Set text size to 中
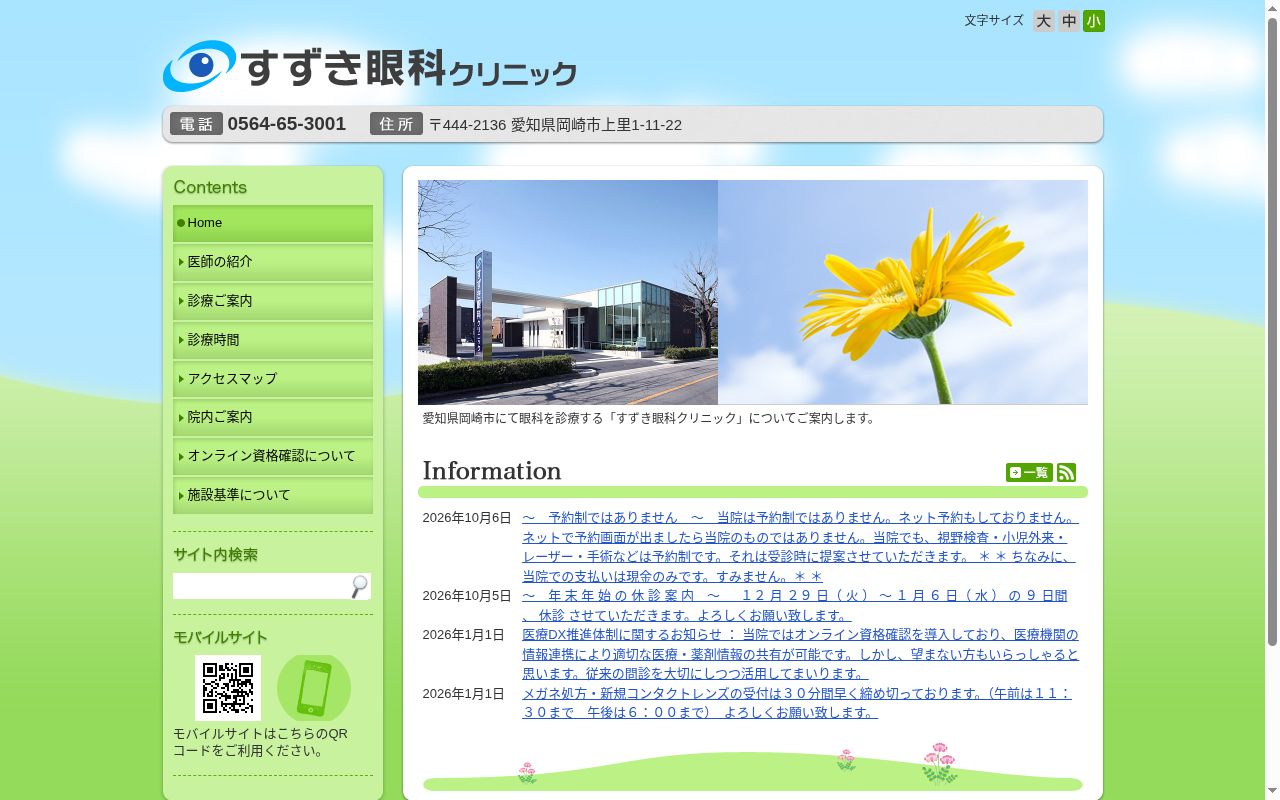Screen dimensions: 1280x800 coord(1069,21)
